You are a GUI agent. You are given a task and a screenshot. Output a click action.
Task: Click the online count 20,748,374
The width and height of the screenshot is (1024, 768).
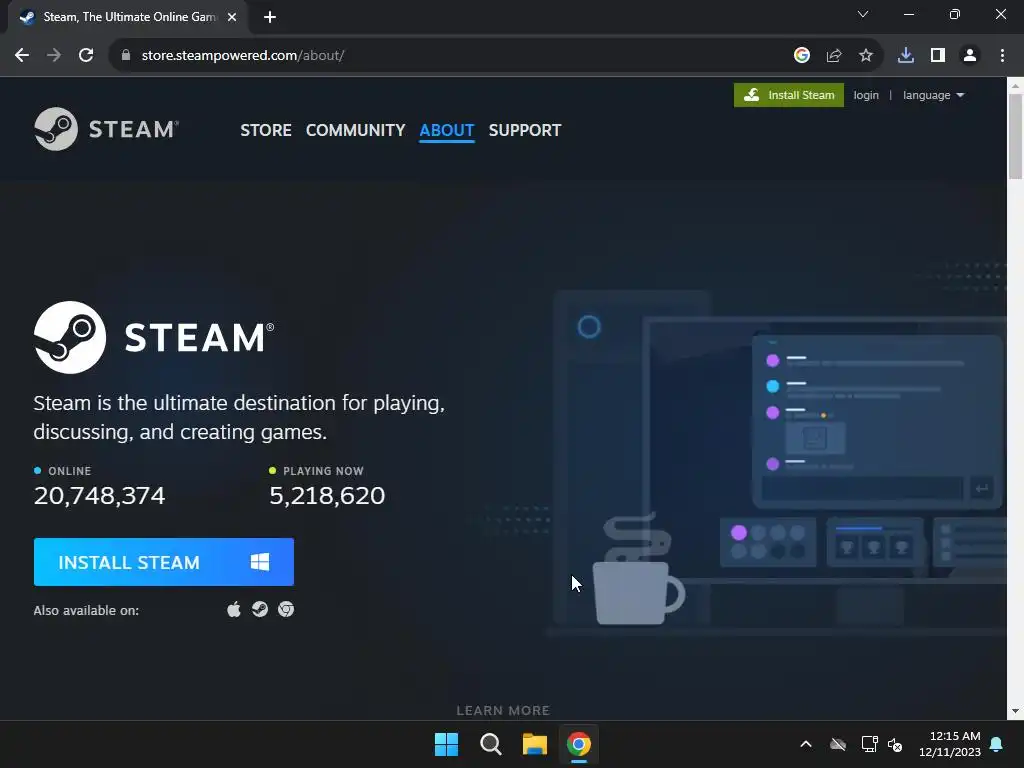point(99,496)
